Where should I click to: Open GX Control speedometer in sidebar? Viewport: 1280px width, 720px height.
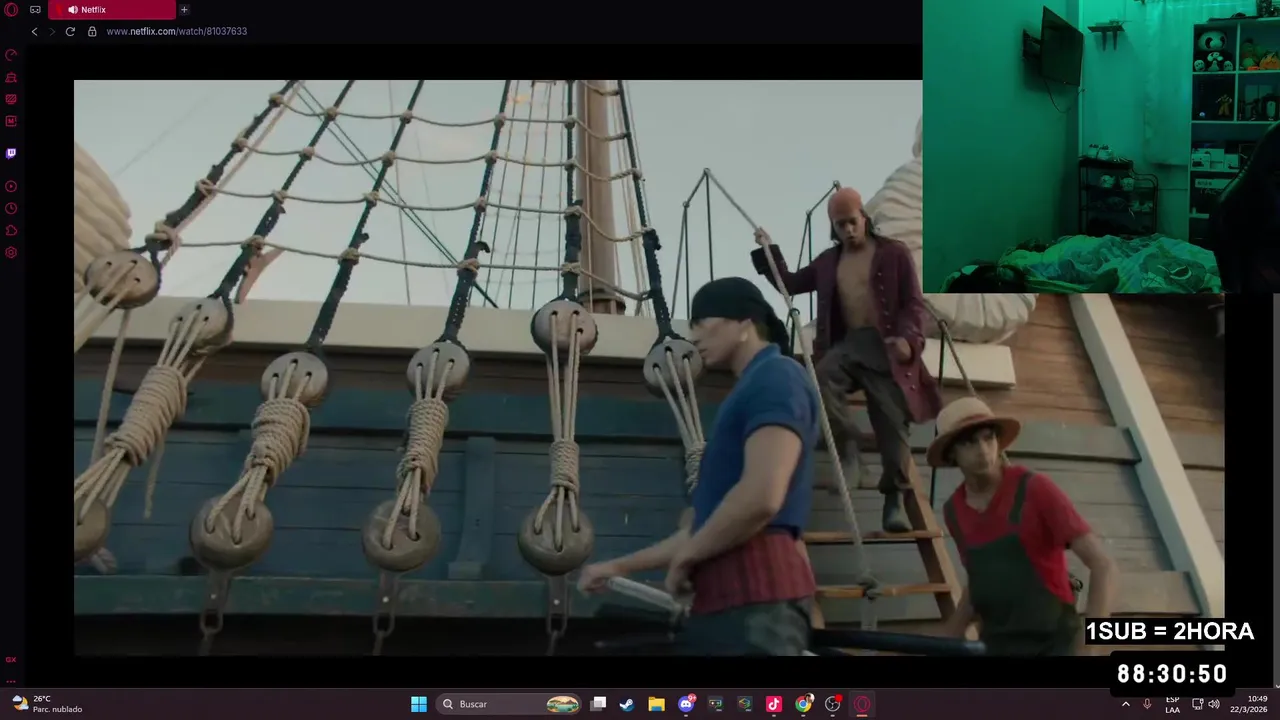11,55
